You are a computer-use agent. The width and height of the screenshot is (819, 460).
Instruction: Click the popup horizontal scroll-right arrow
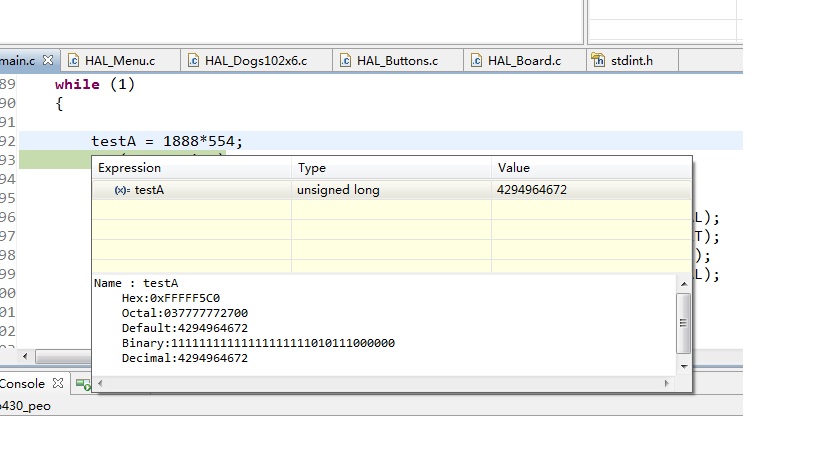coord(666,383)
